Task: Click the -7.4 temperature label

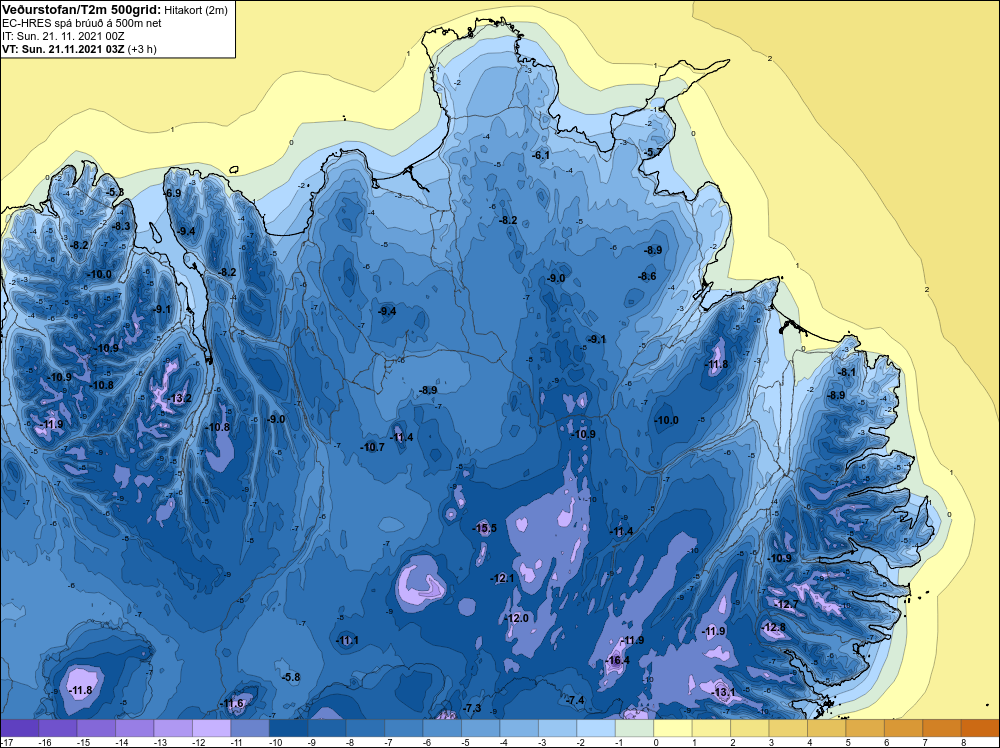Action: pos(575,700)
